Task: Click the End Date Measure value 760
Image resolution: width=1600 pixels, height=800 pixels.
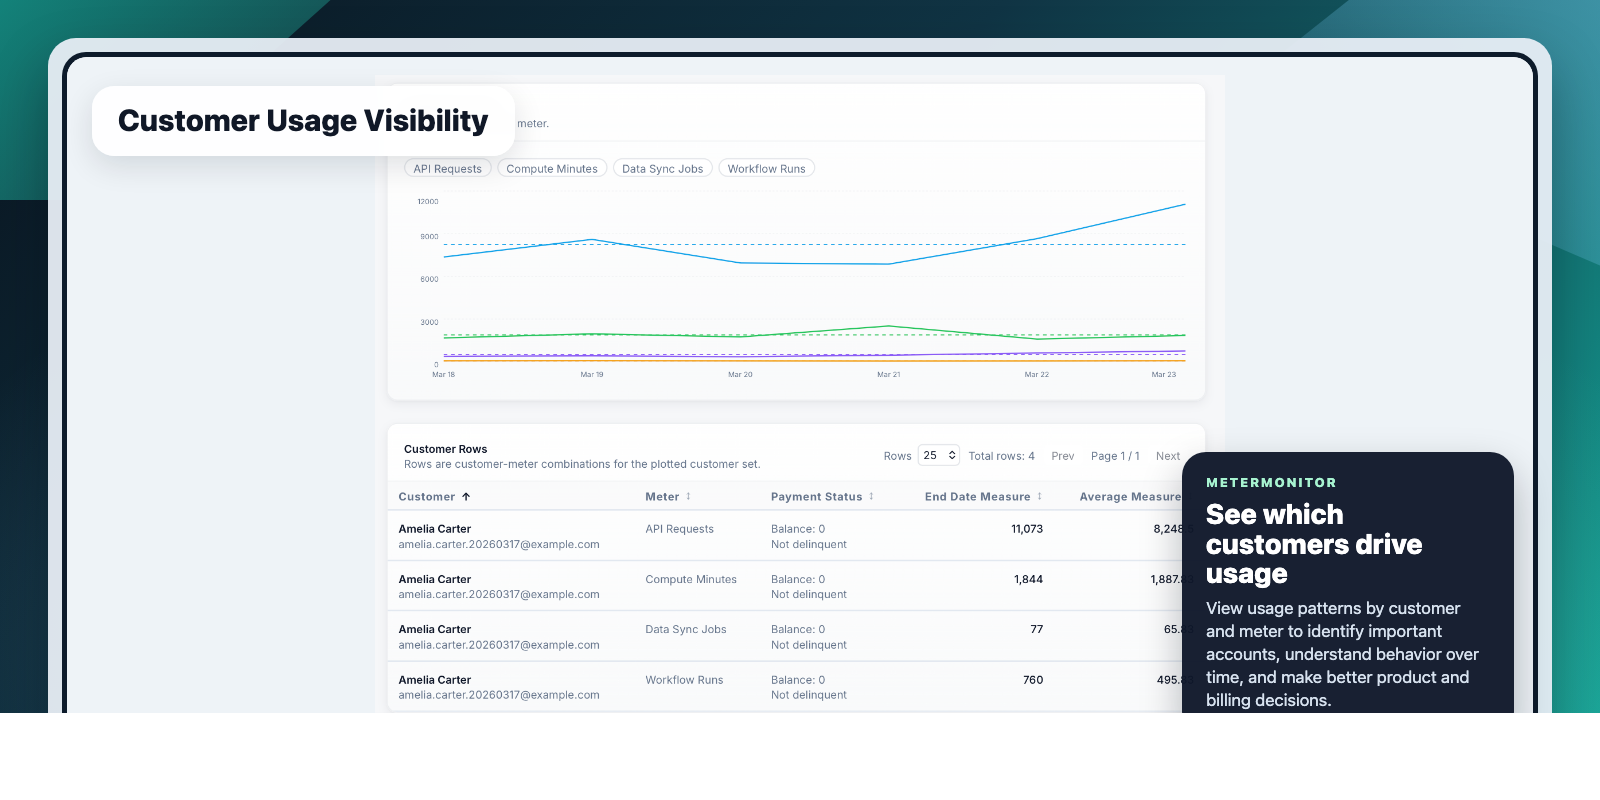Action: tap(1033, 680)
